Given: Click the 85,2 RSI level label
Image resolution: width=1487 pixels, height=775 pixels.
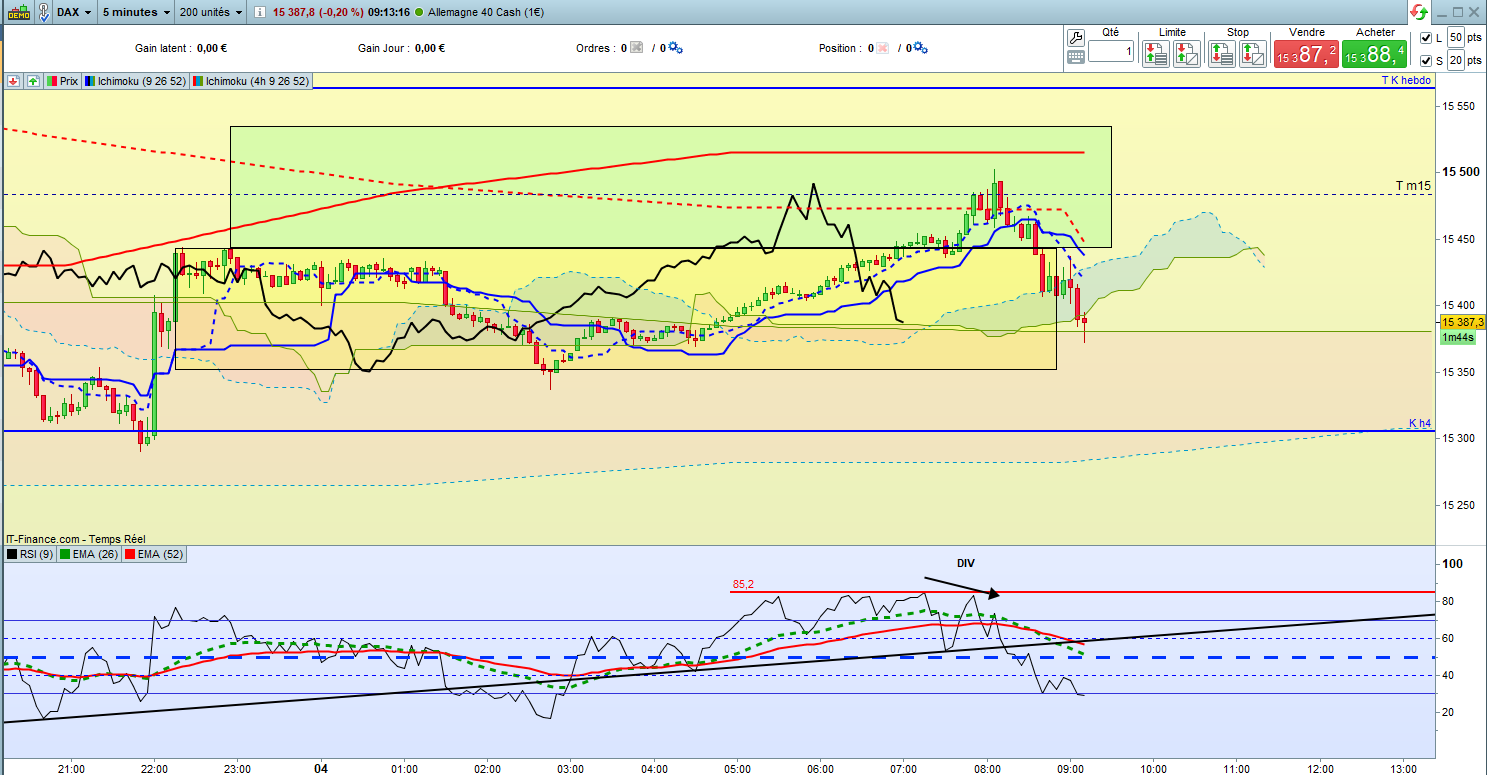Looking at the screenshot, I should point(743,584).
